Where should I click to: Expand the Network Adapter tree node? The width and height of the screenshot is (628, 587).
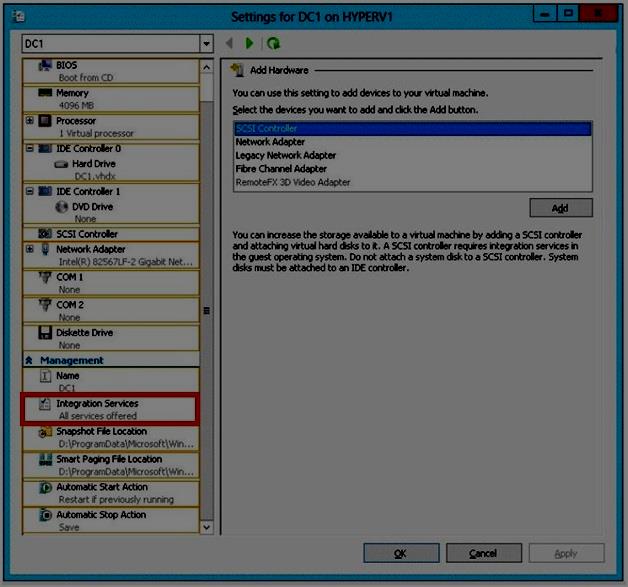coord(30,249)
